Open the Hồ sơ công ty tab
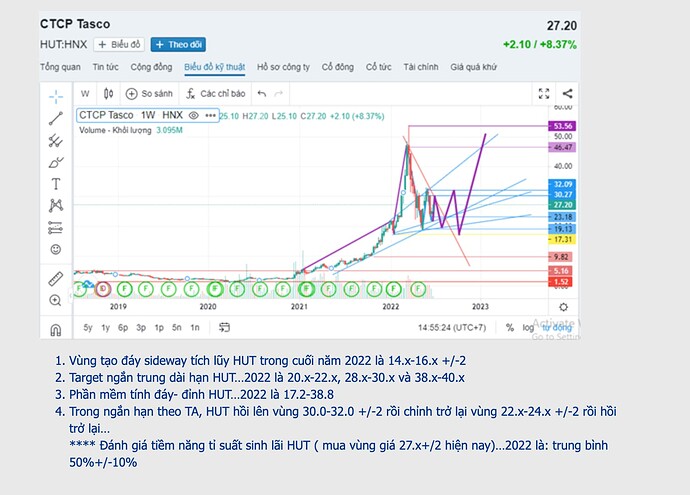 [283, 67]
